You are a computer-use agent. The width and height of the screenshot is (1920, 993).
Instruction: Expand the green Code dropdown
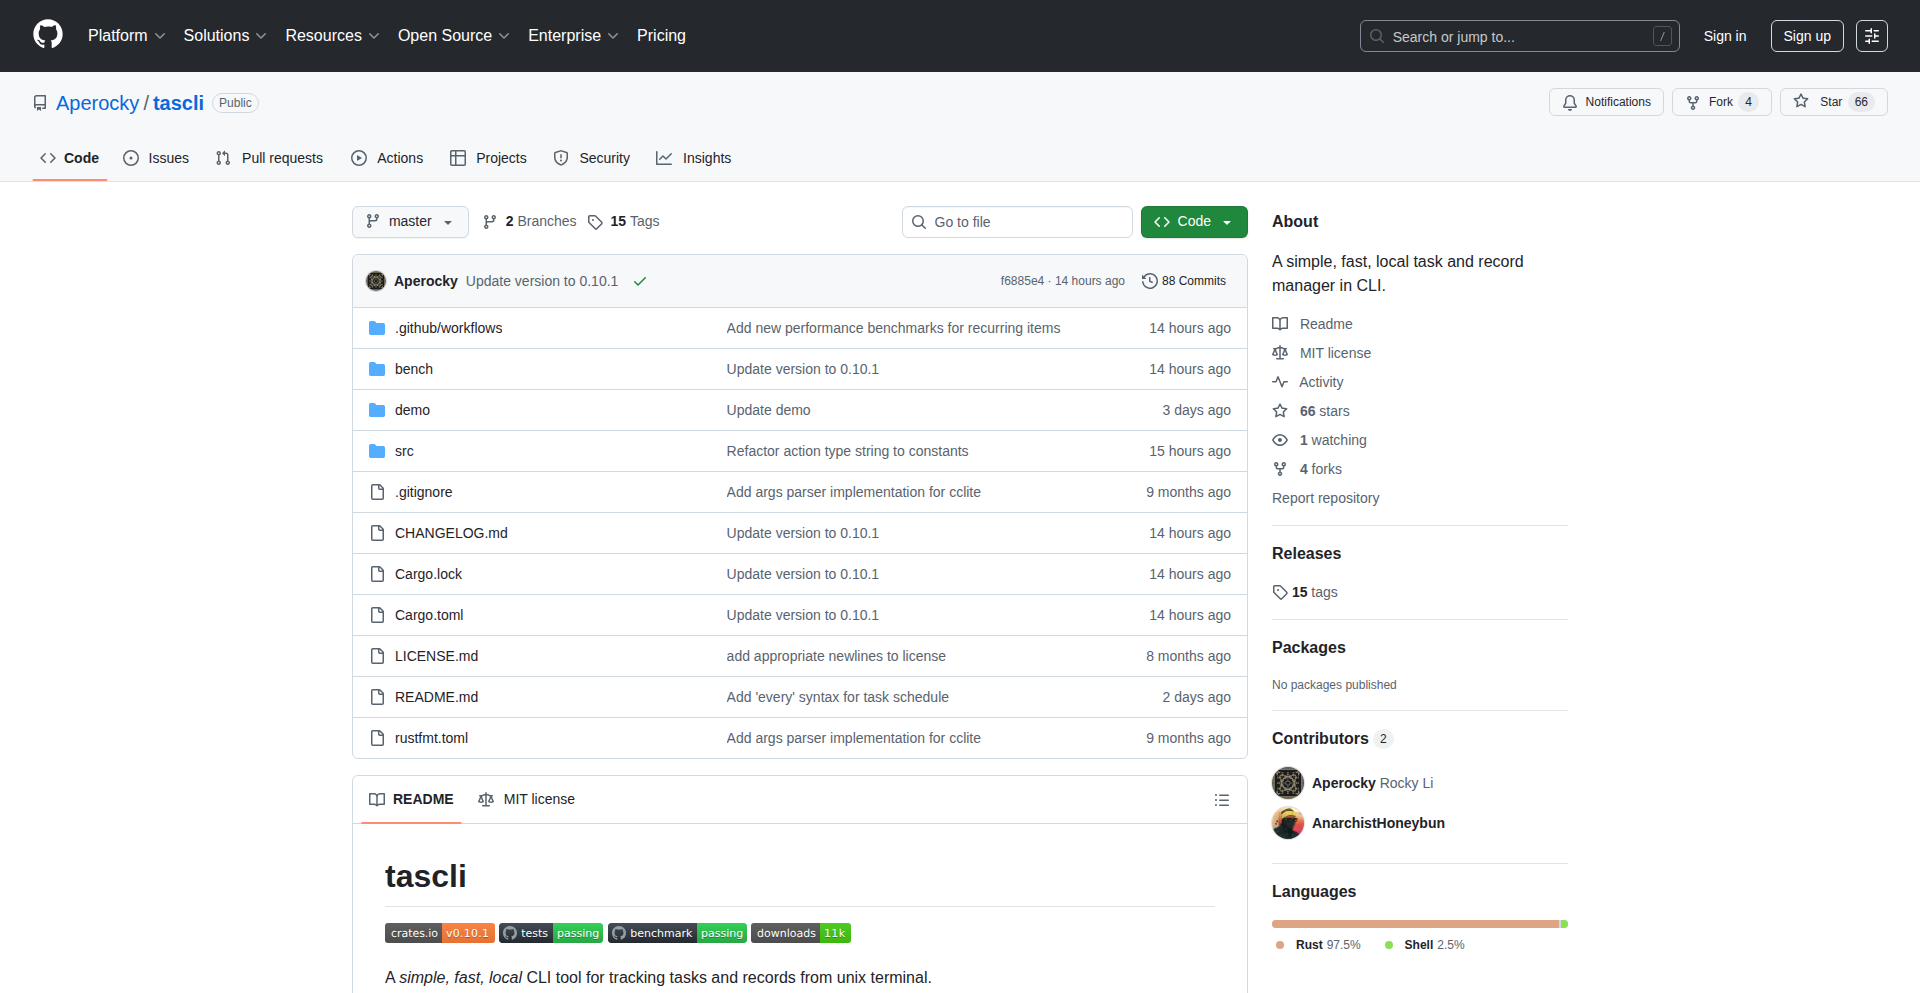(1193, 221)
